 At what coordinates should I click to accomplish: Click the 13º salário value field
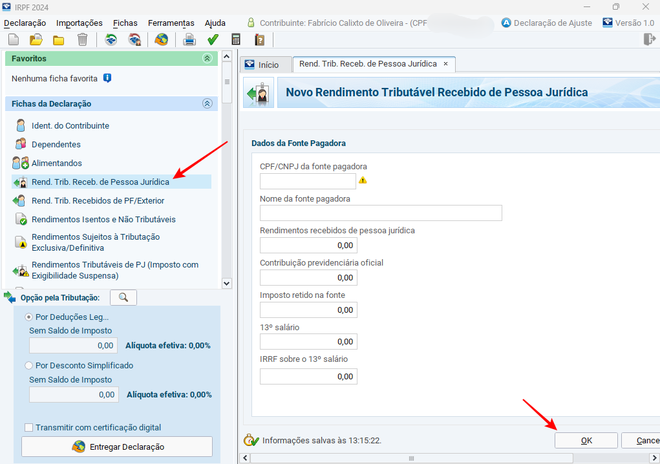(x=309, y=341)
